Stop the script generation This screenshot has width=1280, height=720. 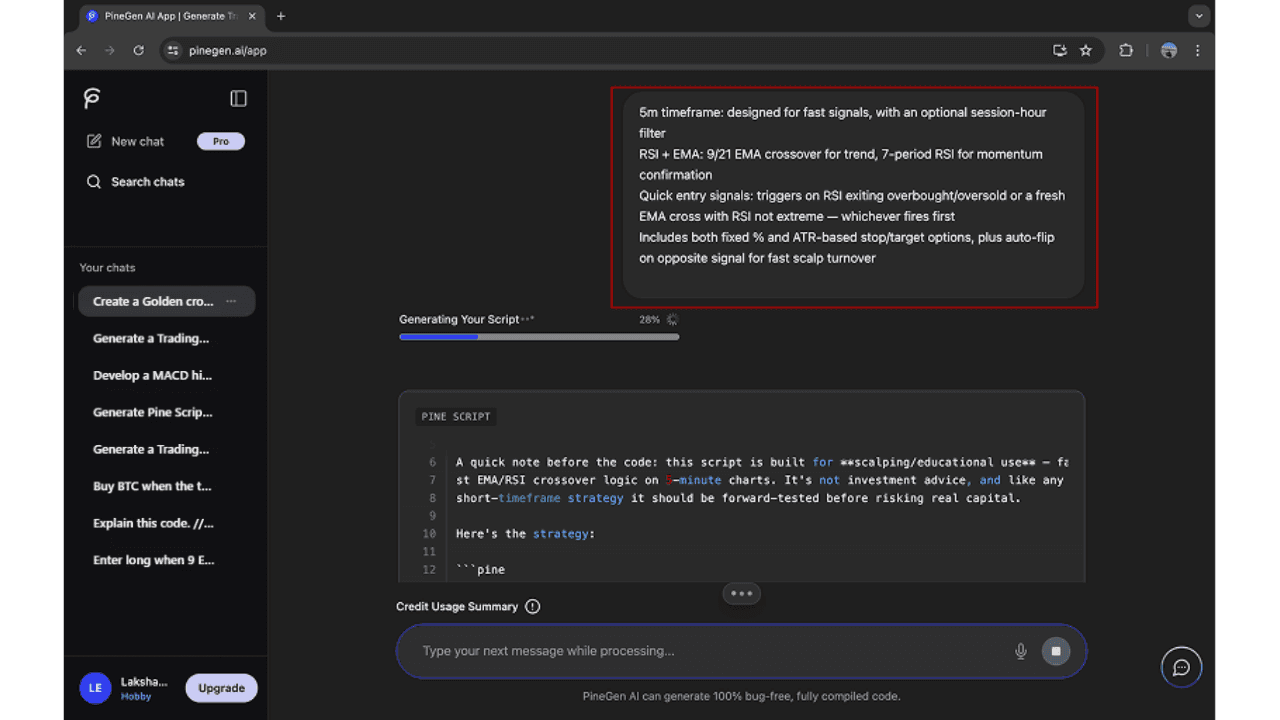(1055, 651)
